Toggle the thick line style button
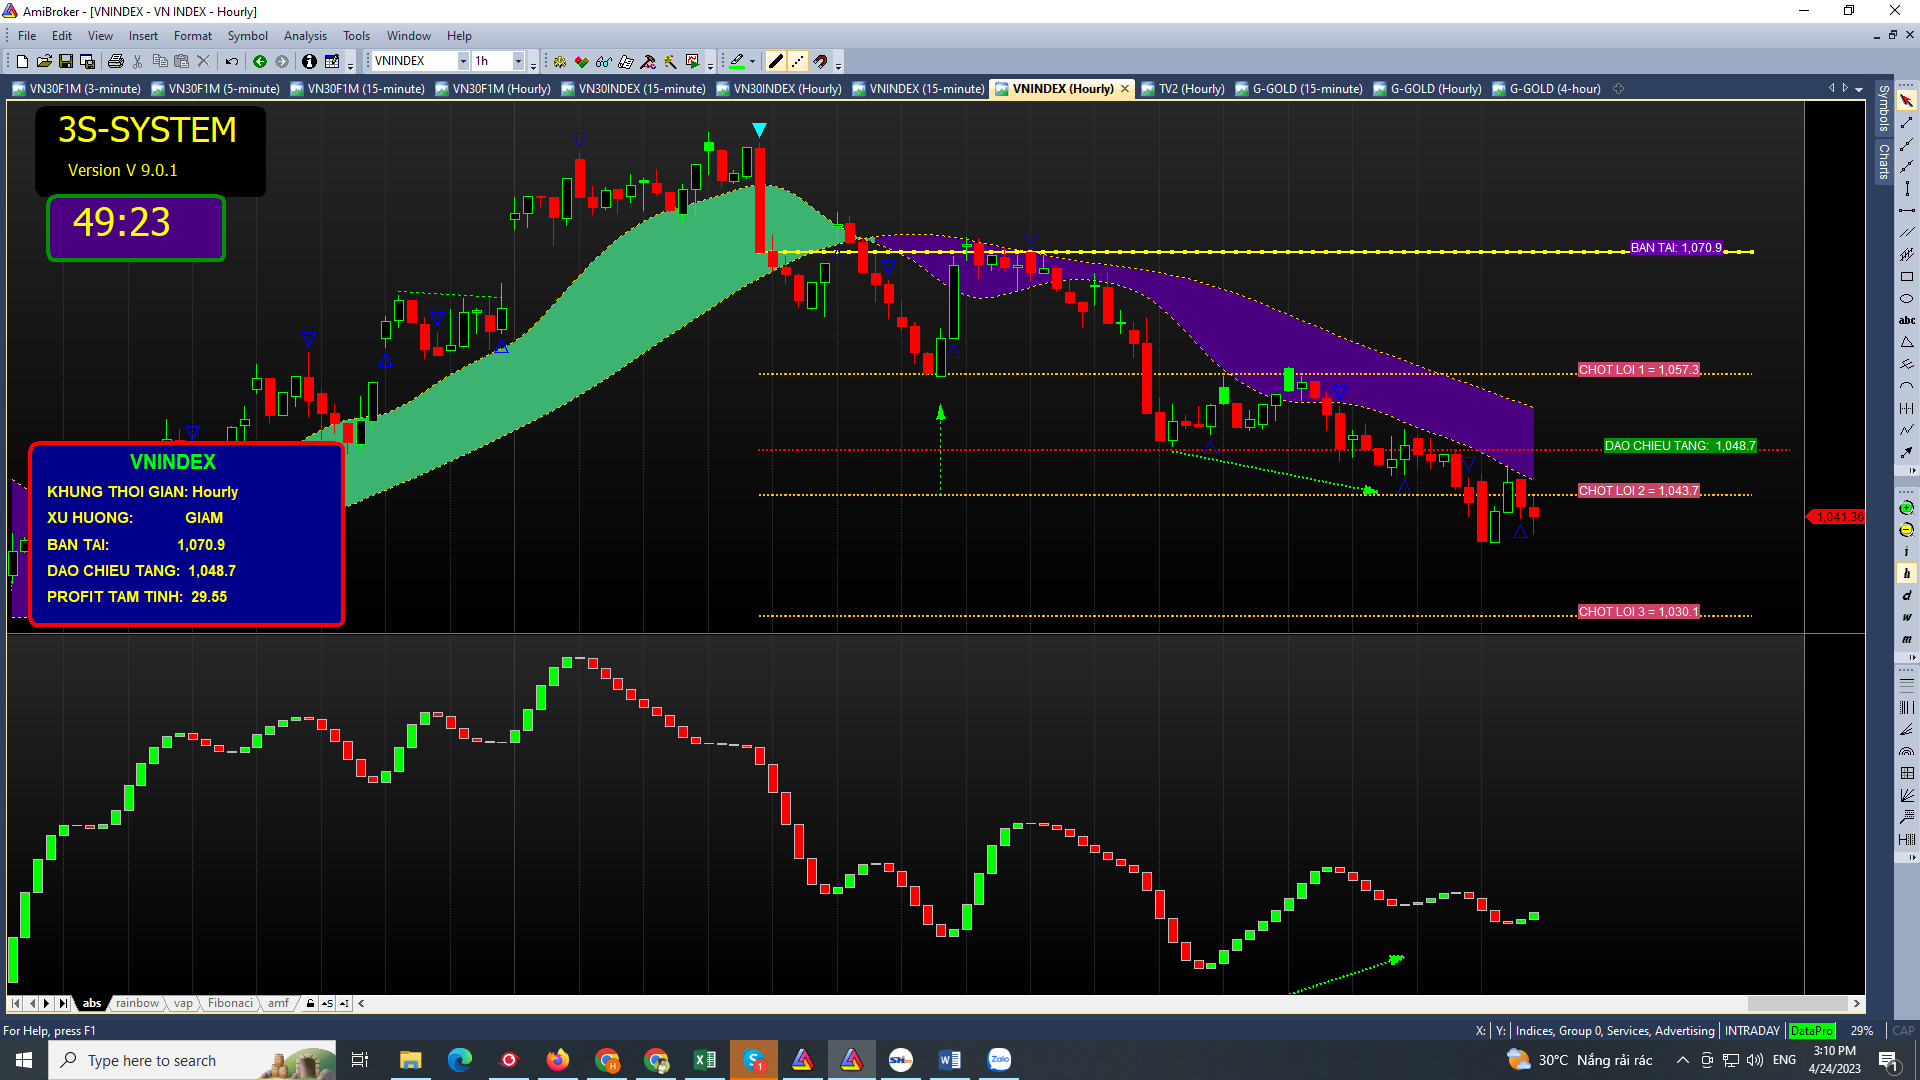The image size is (1920, 1080). (776, 62)
